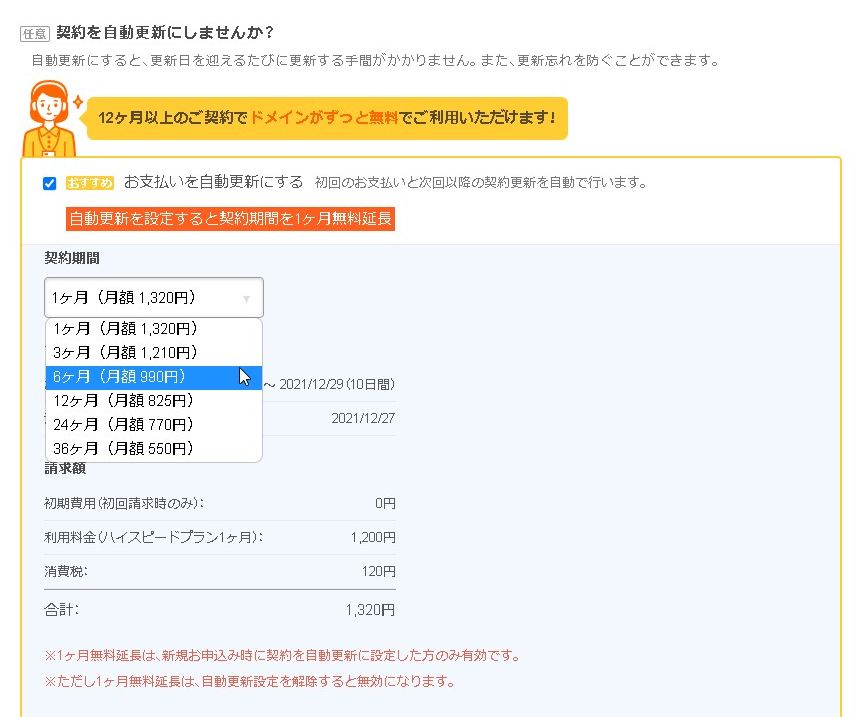Choose 24ヶ月（月額 770円） from the list
Viewport: 864px width, 717px height.
click(x=123, y=425)
